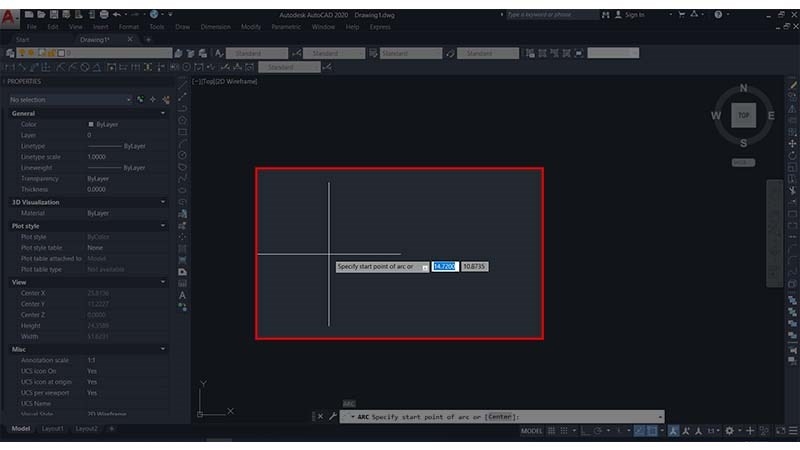Toggle object snap in the status bar
Viewport: 800px width, 450px height.
click(652, 431)
